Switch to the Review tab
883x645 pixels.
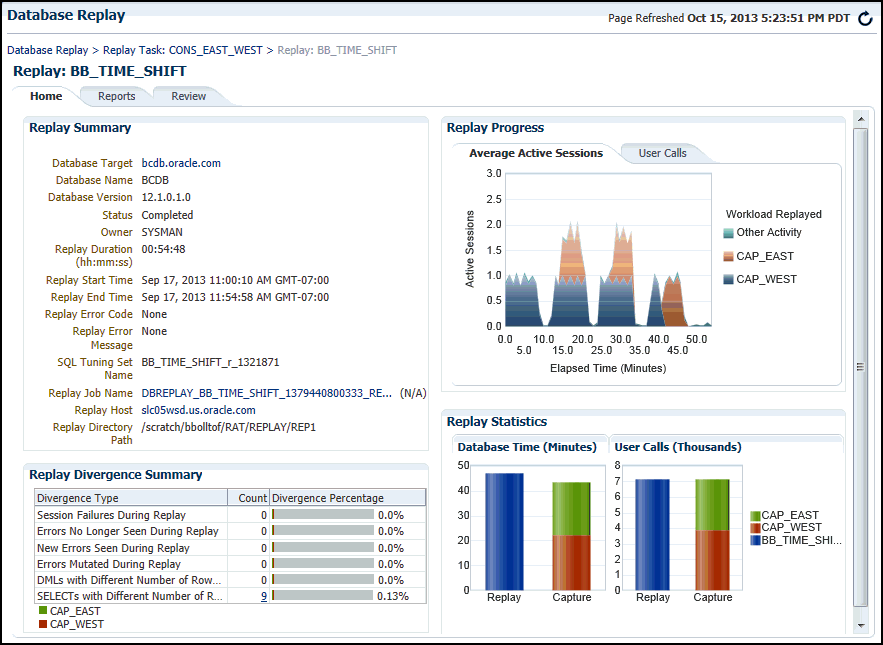pyautogui.click(x=188, y=96)
